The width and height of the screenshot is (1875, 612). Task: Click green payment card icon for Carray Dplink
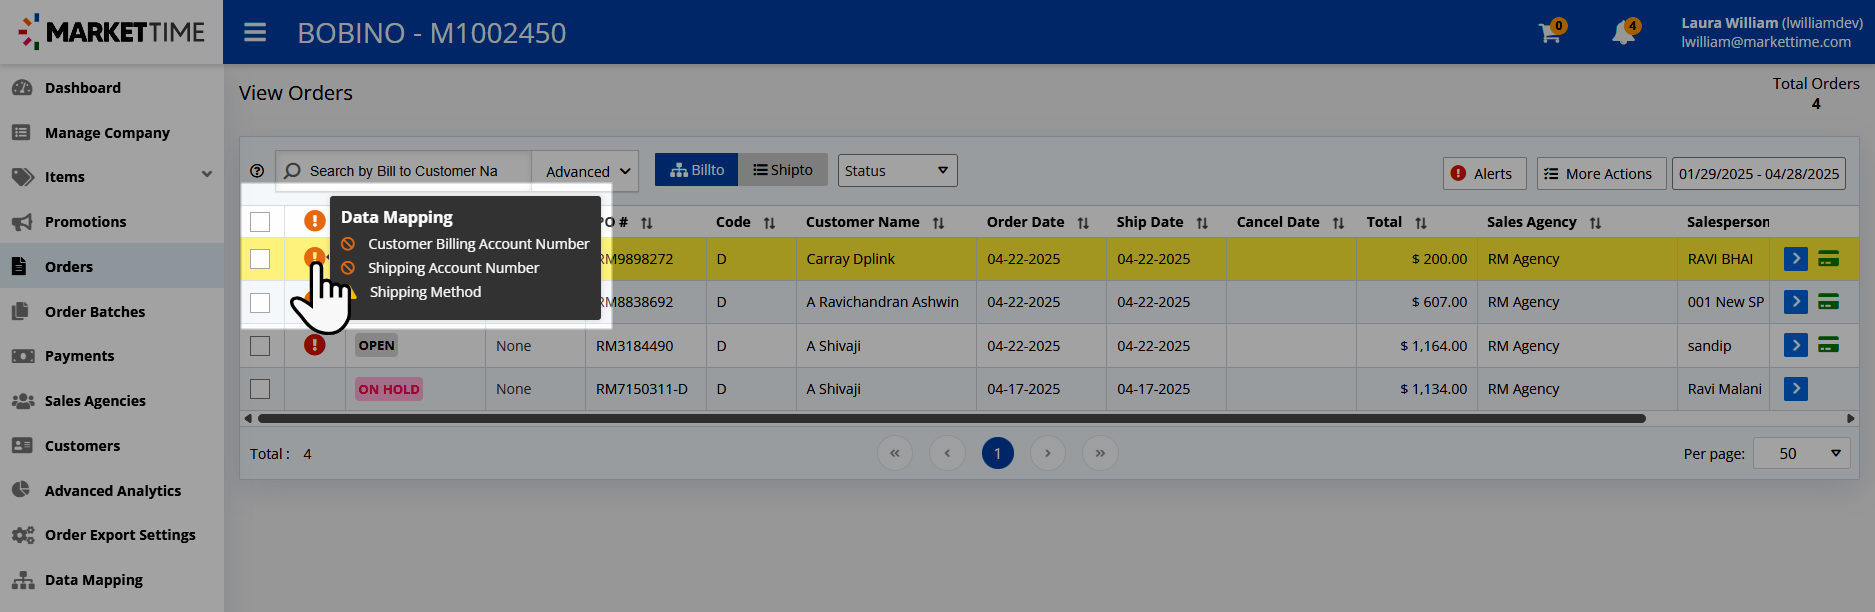tap(1828, 259)
